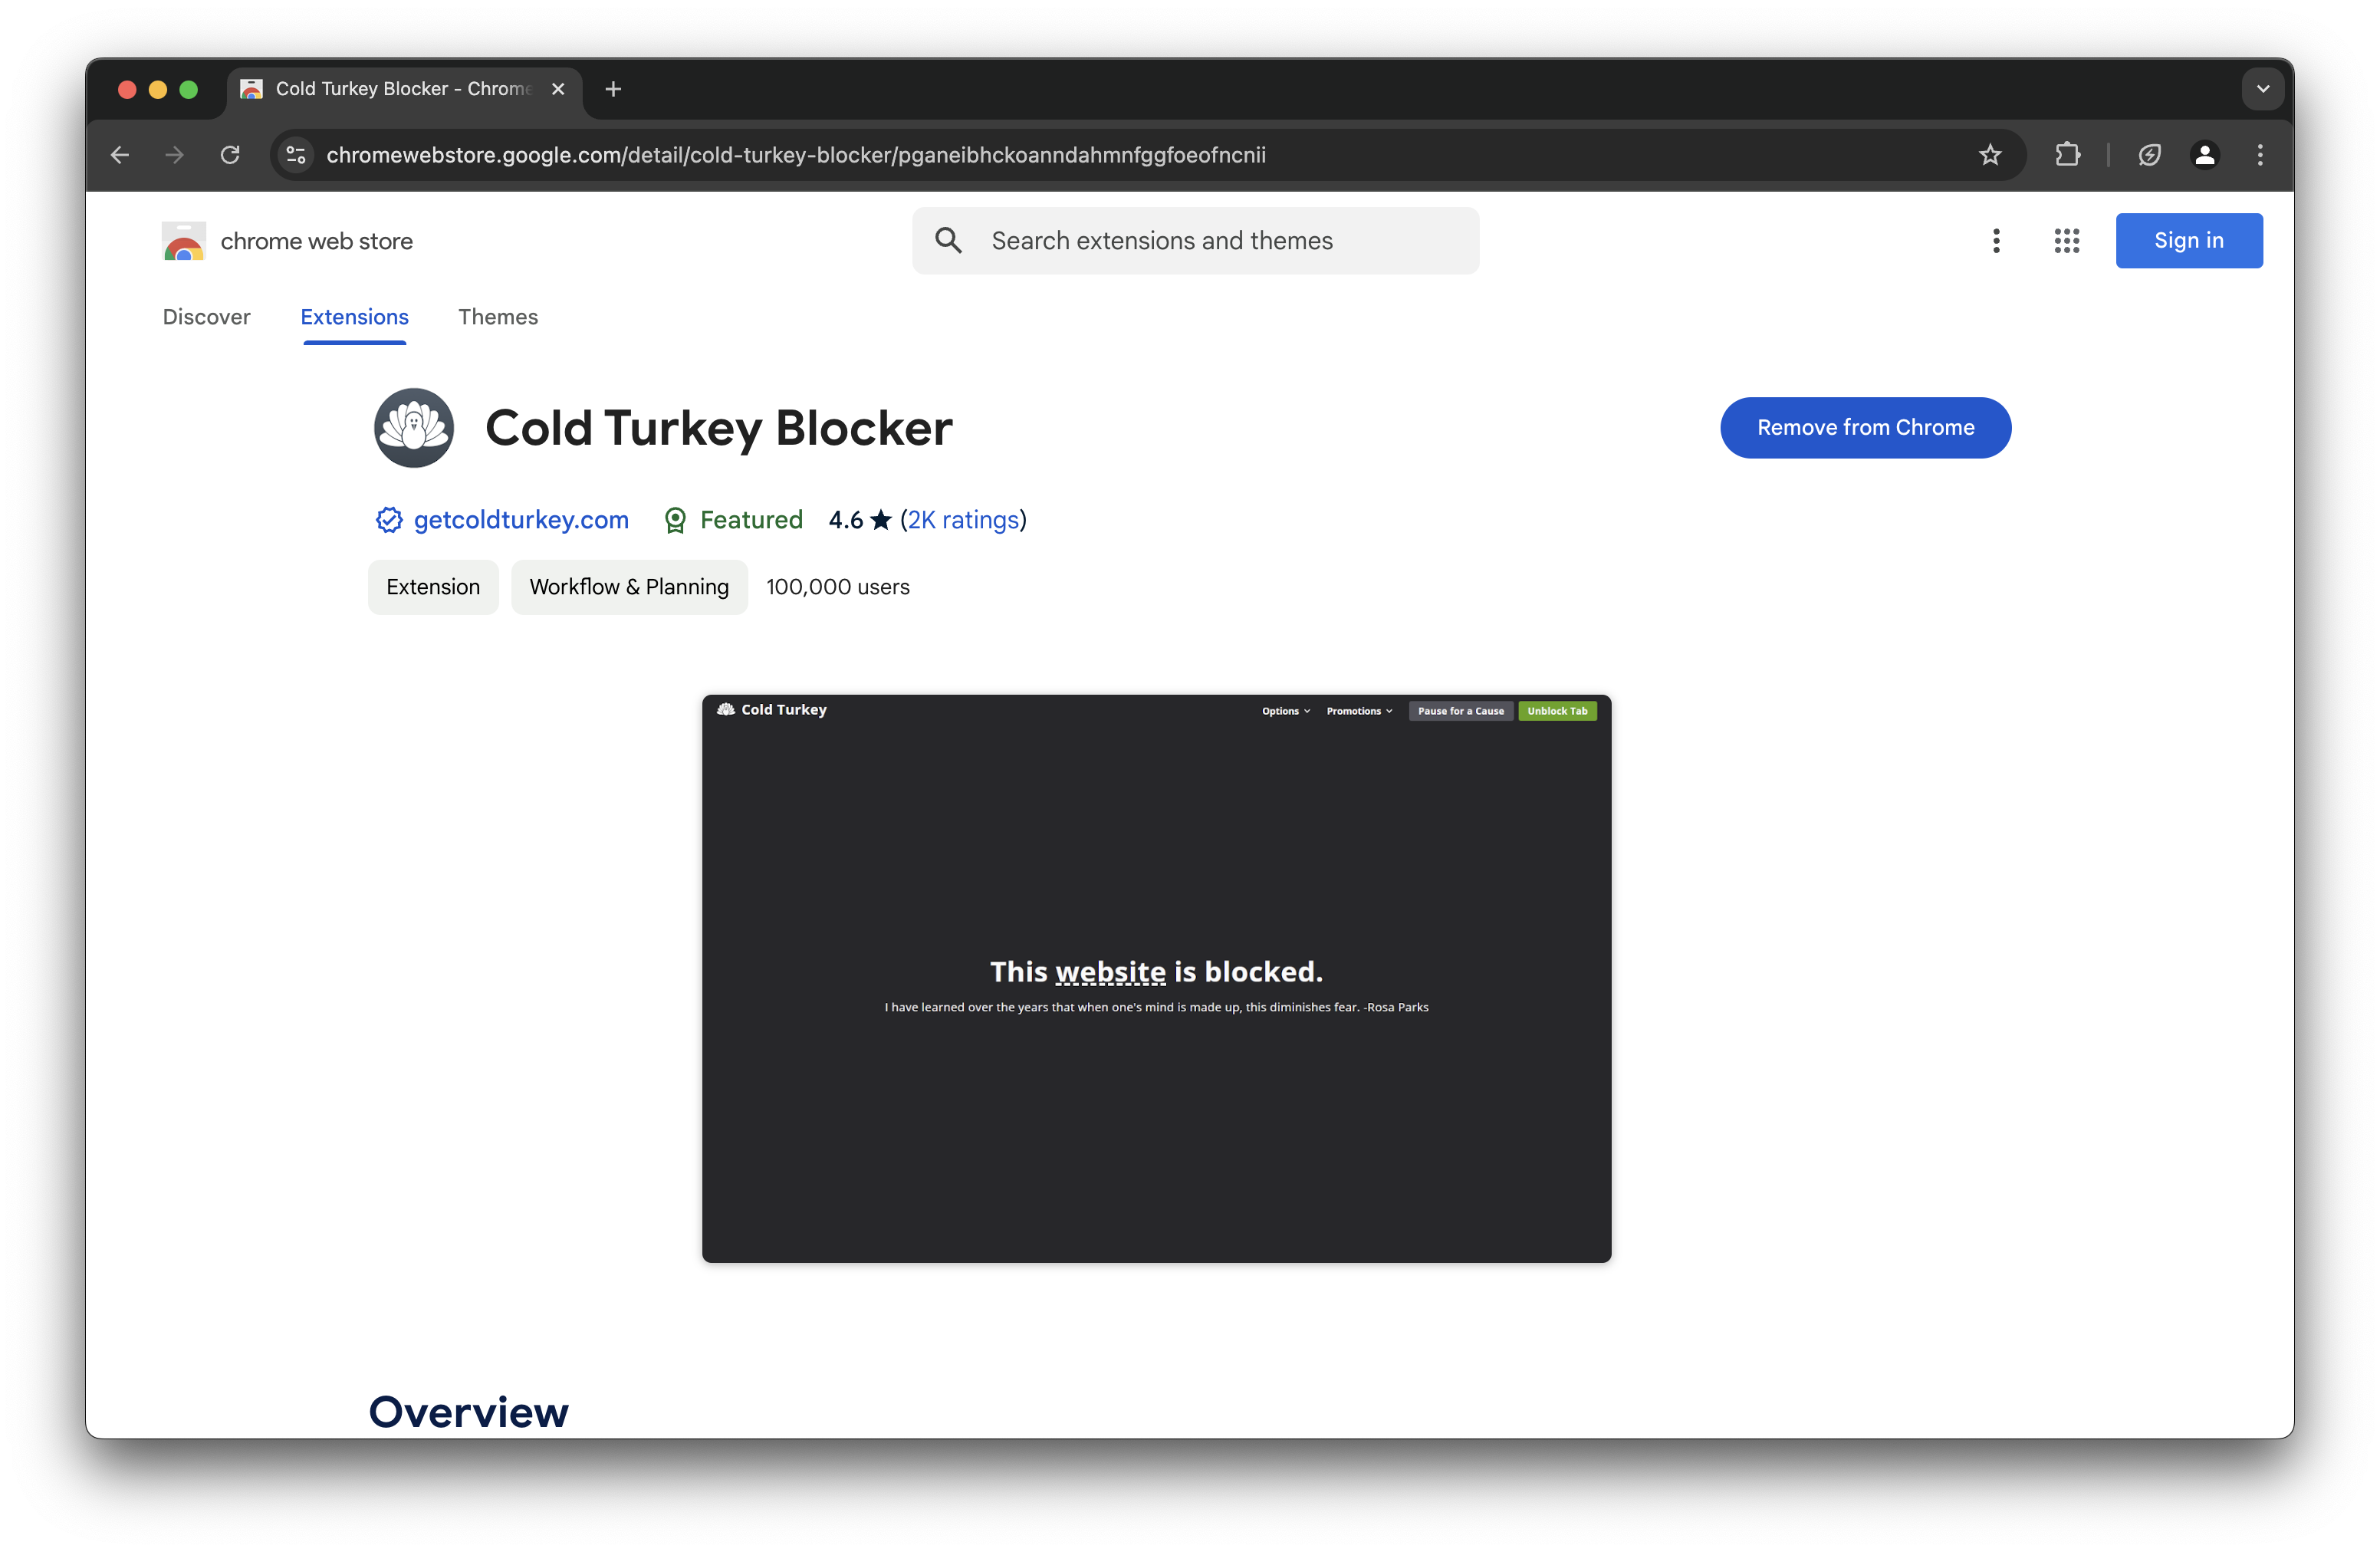This screenshot has height=1552, width=2380.
Task: Click the lightning extension icon in the toolbar
Action: (2149, 155)
